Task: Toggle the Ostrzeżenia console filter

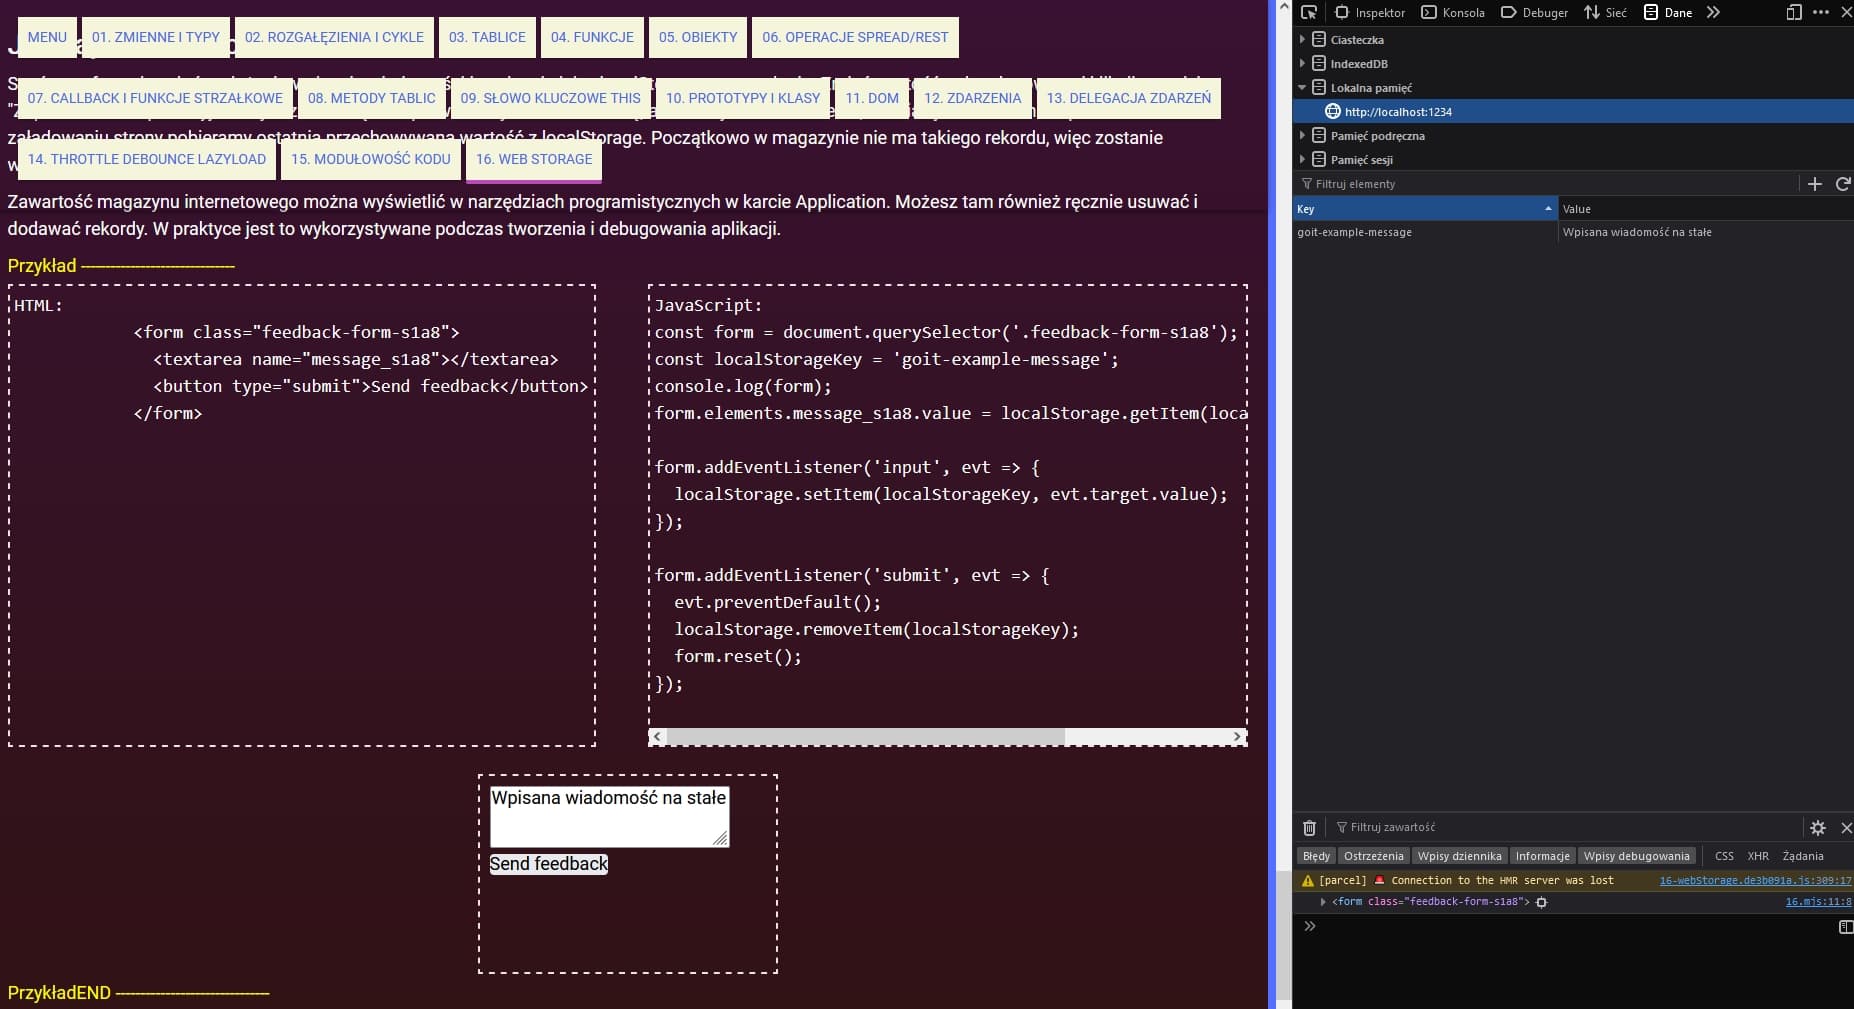Action: coord(1373,856)
